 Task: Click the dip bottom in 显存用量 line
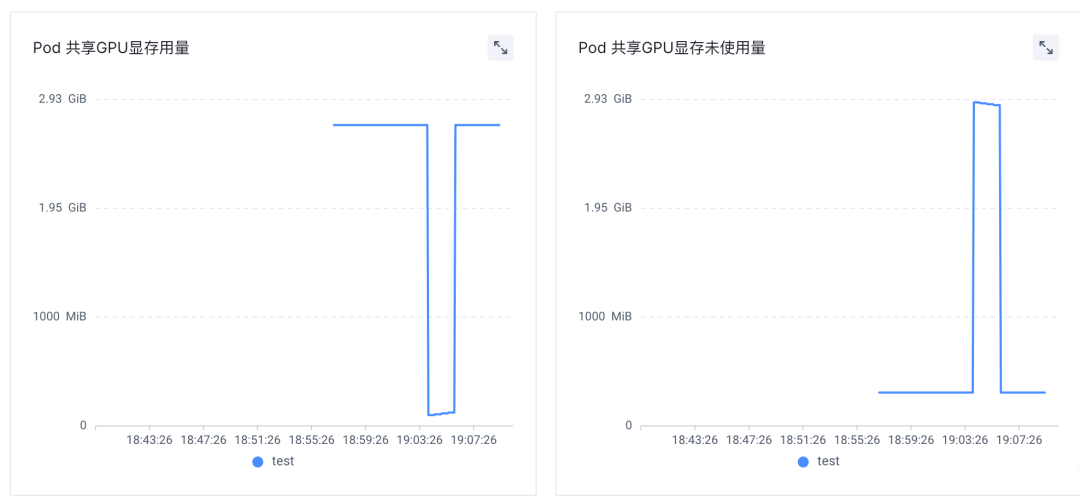[x=442, y=413]
